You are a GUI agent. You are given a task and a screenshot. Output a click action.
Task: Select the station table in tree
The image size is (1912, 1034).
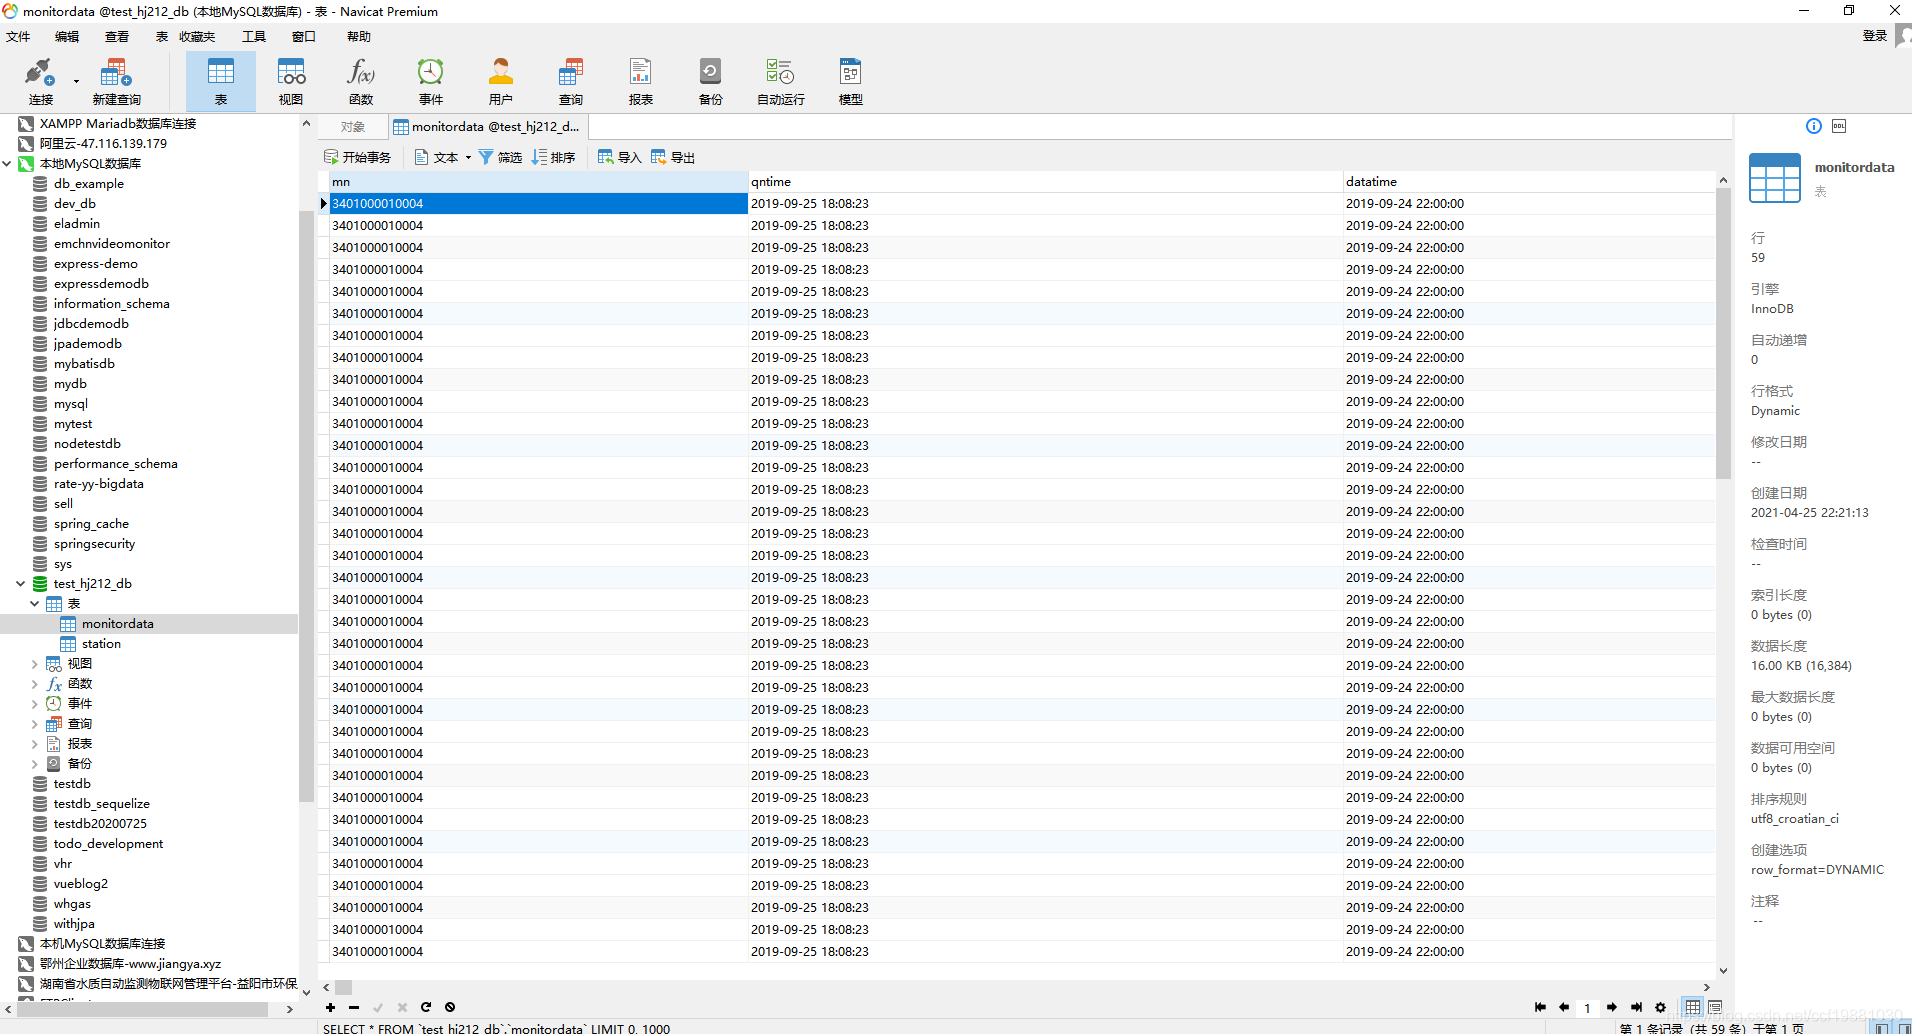click(x=101, y=644)
